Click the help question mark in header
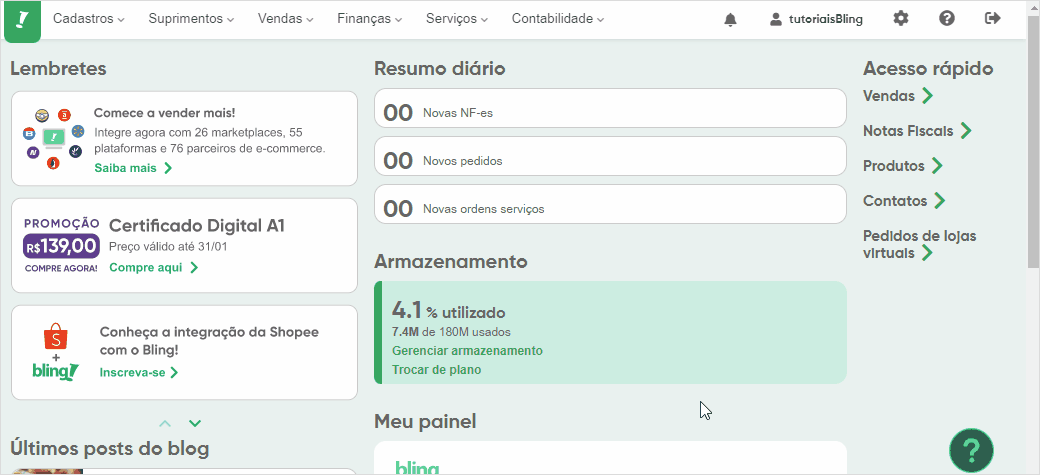The height and width of the screenshot is (475, 1040). tap(946, 19)
